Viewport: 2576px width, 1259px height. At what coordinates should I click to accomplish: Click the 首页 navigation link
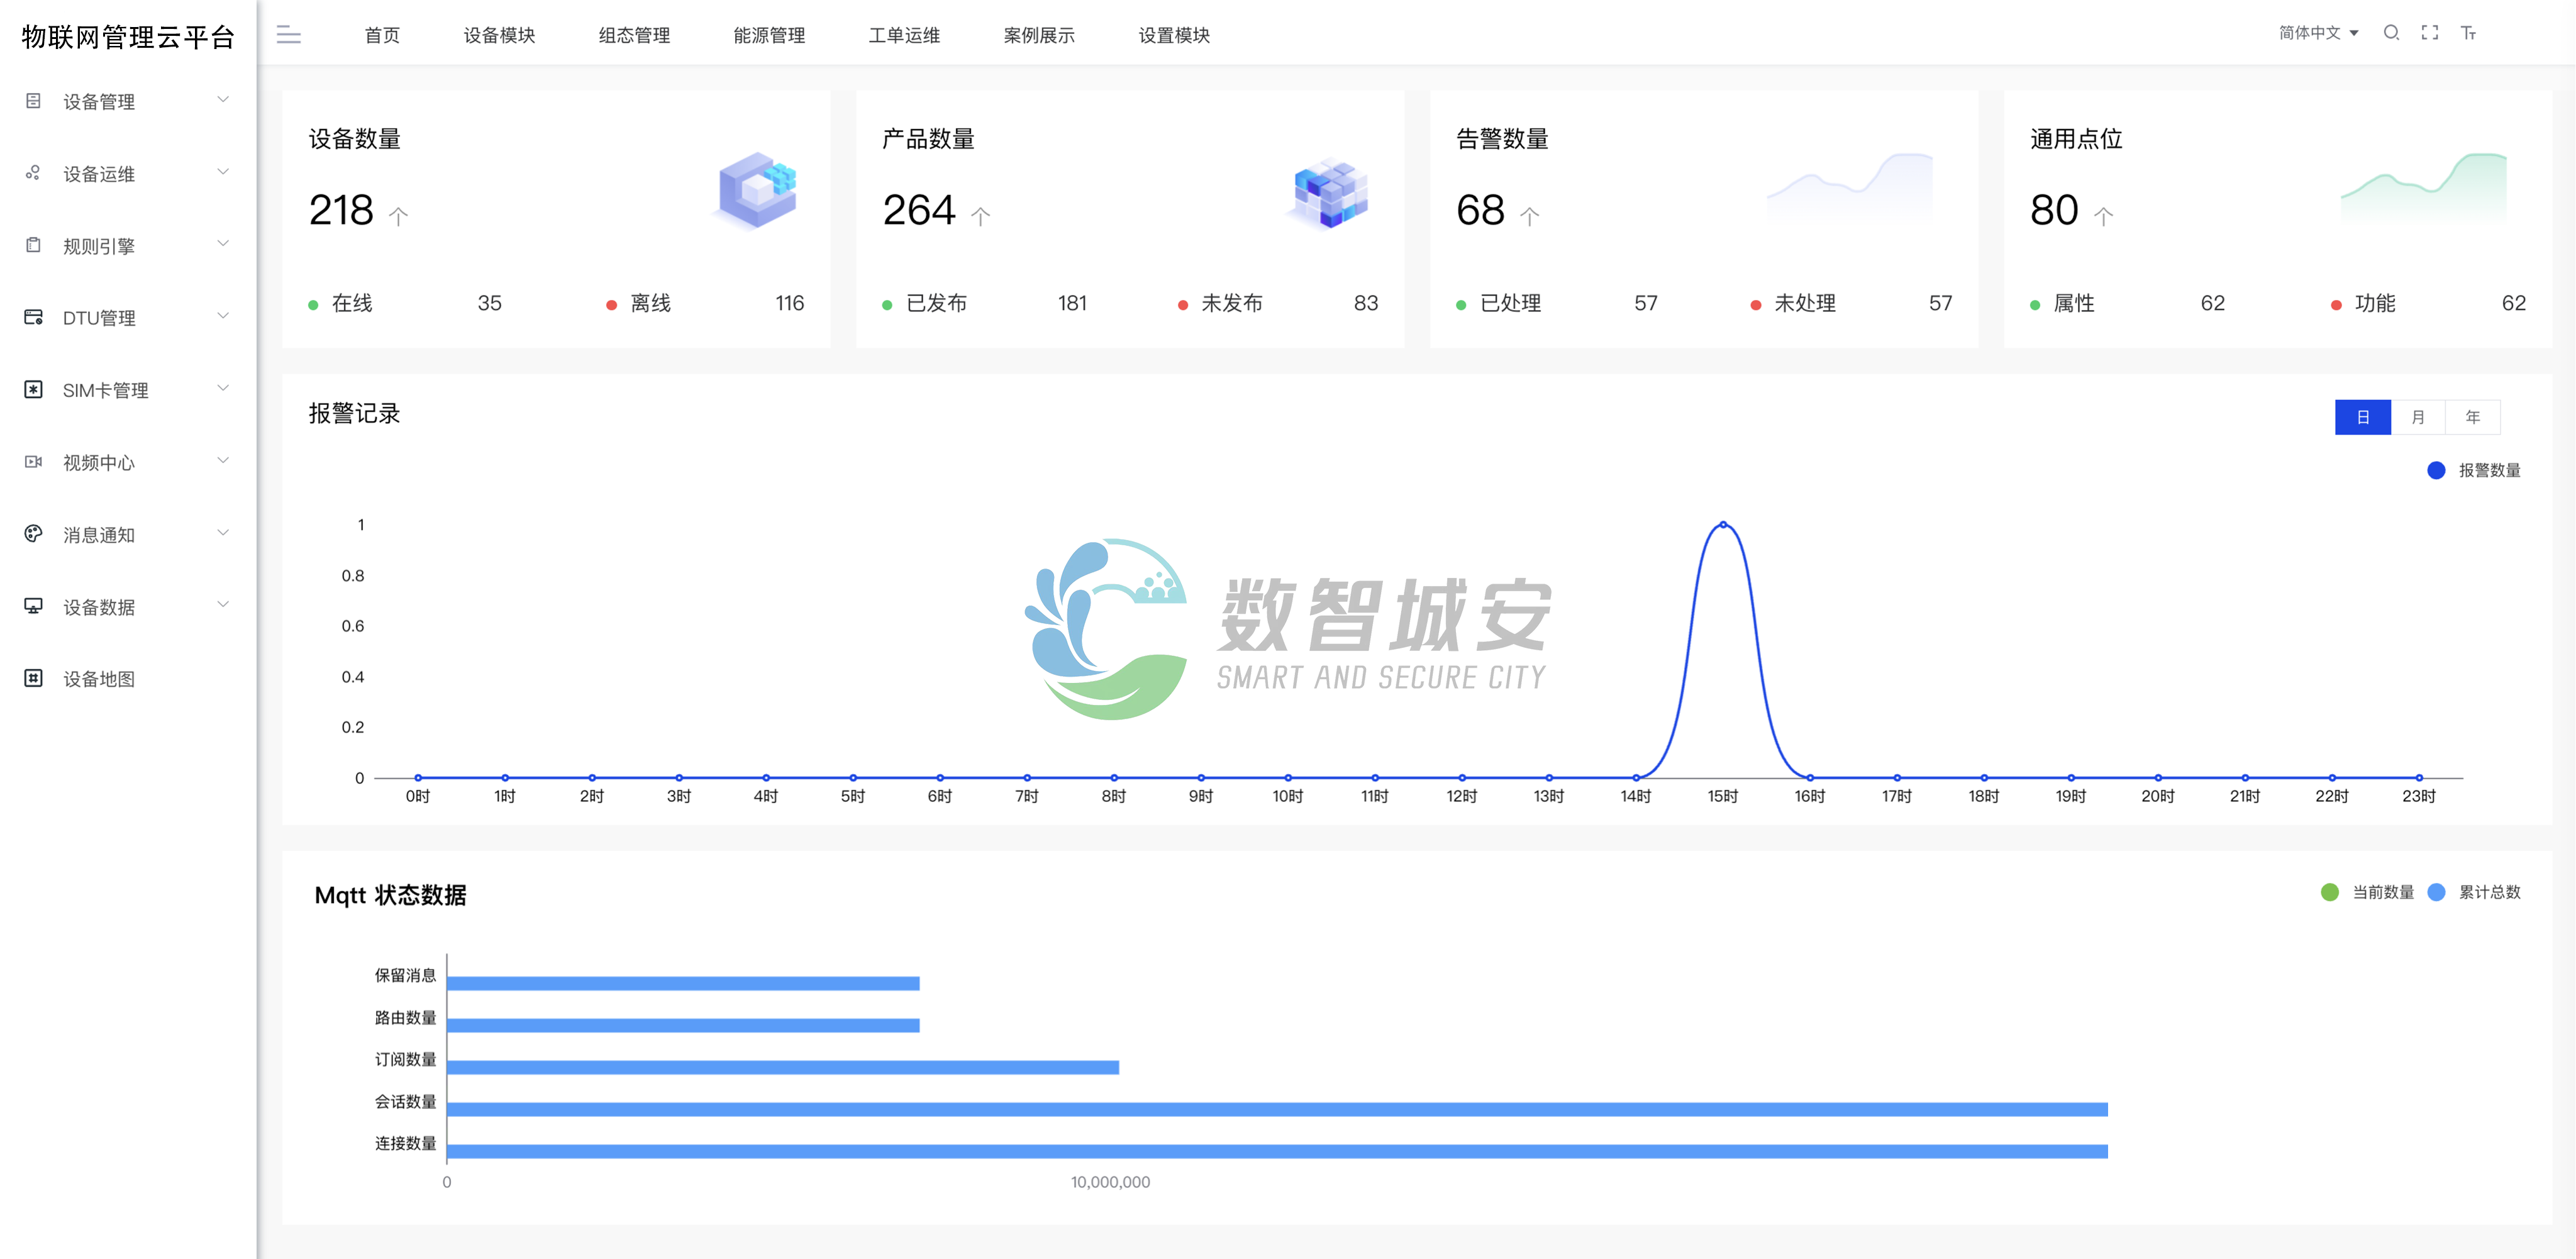coord(382,35)
